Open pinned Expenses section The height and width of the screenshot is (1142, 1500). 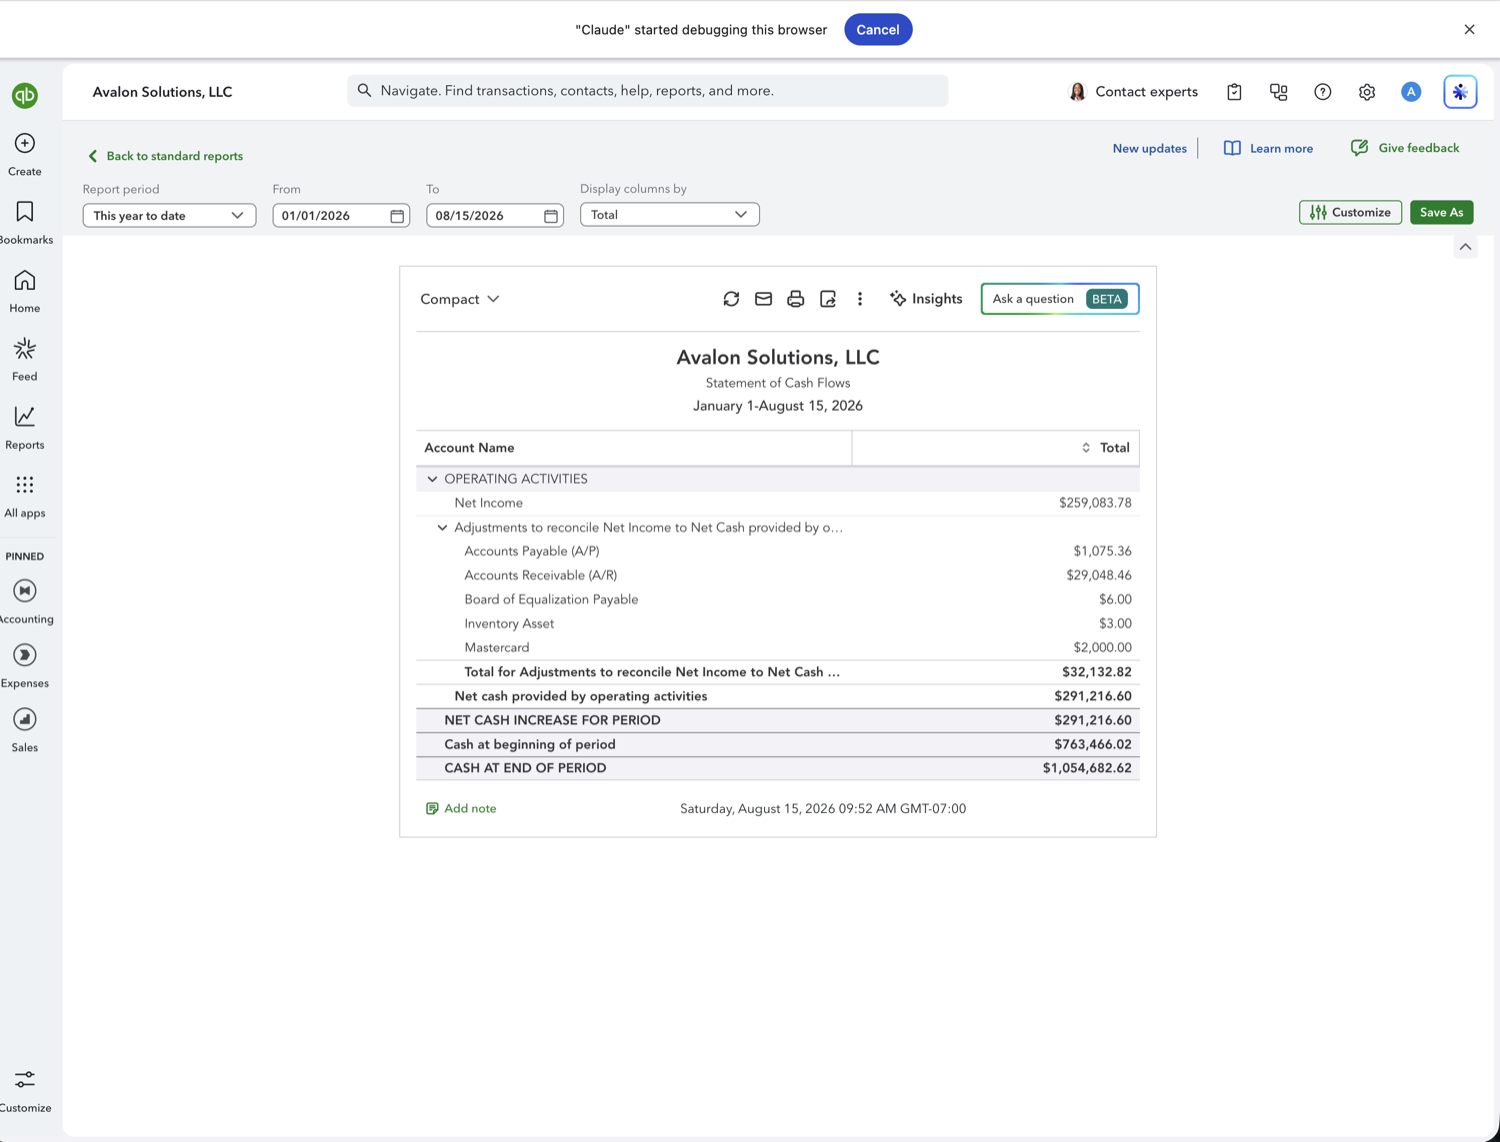[x=25, y=666]
